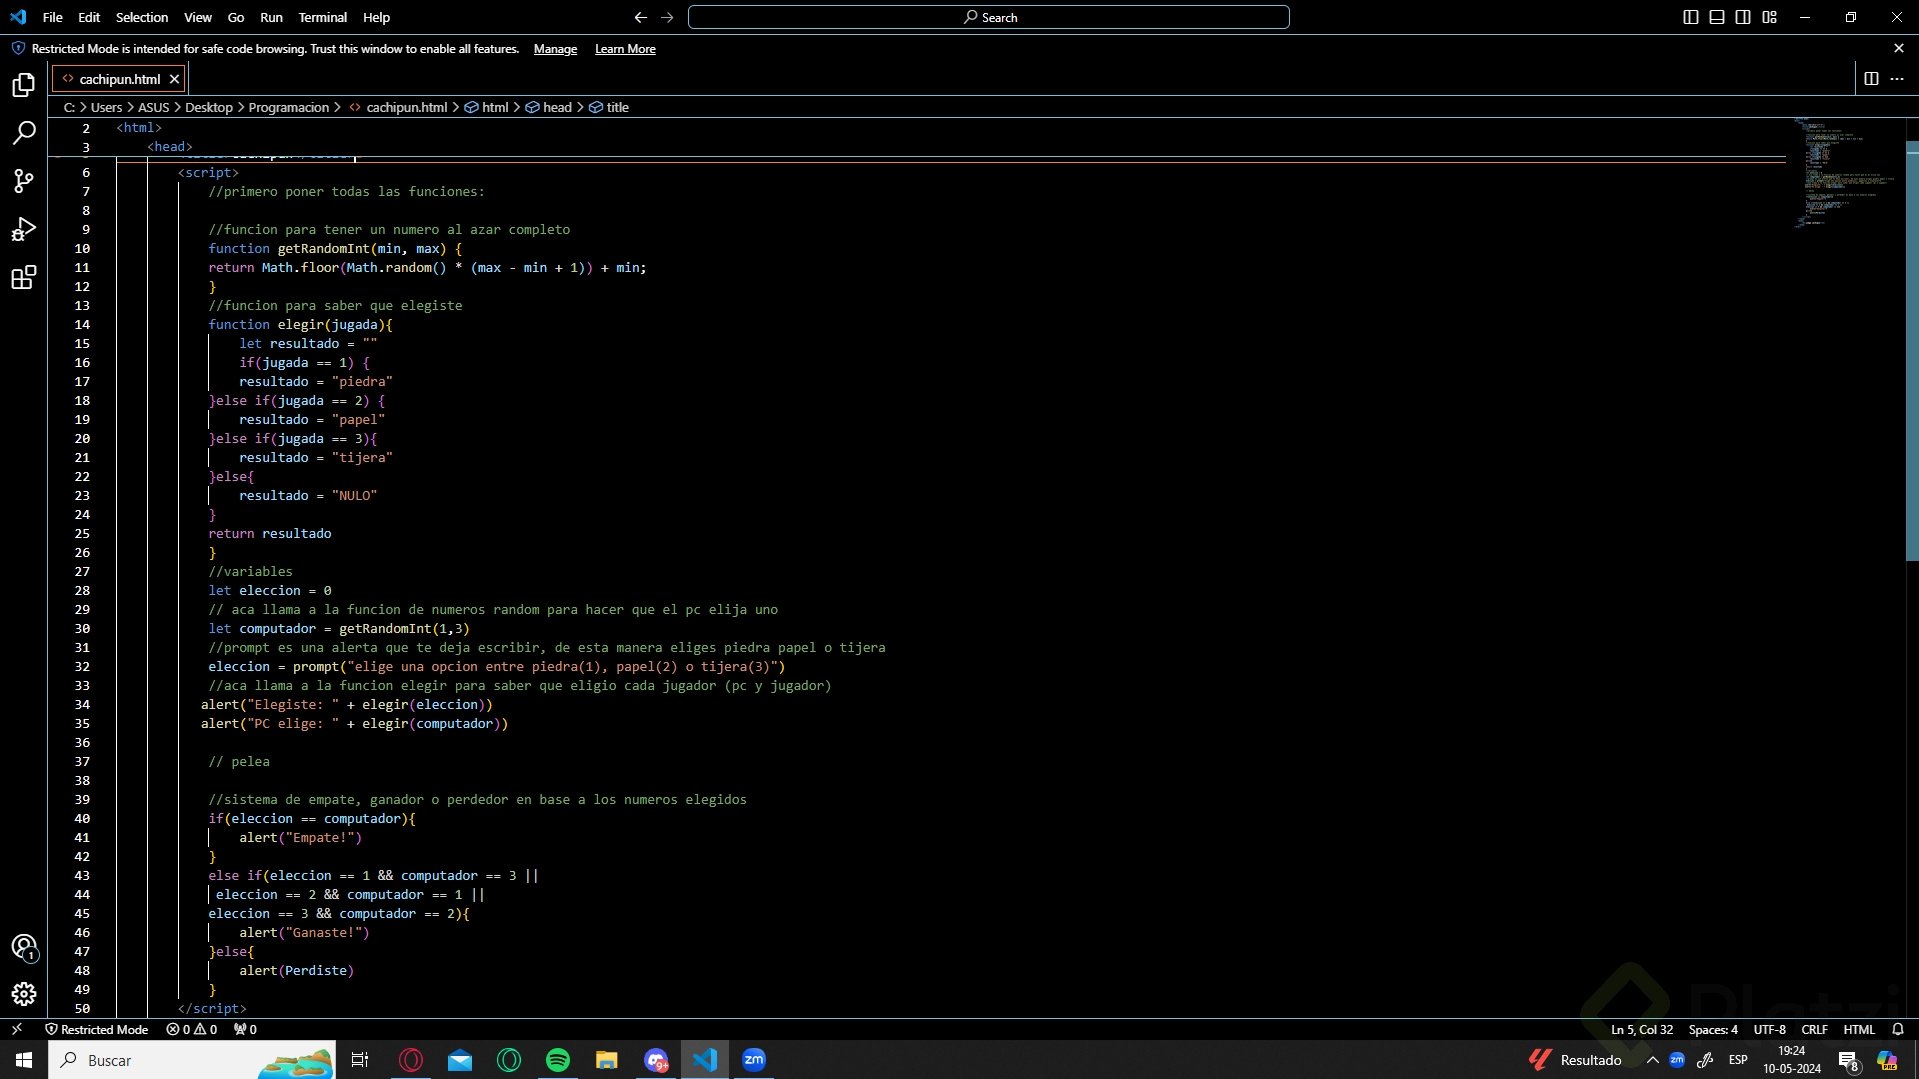Change line endings via CRLF
1919x1079 pixels.
pyautogui.click(x=1814, y=1029)
